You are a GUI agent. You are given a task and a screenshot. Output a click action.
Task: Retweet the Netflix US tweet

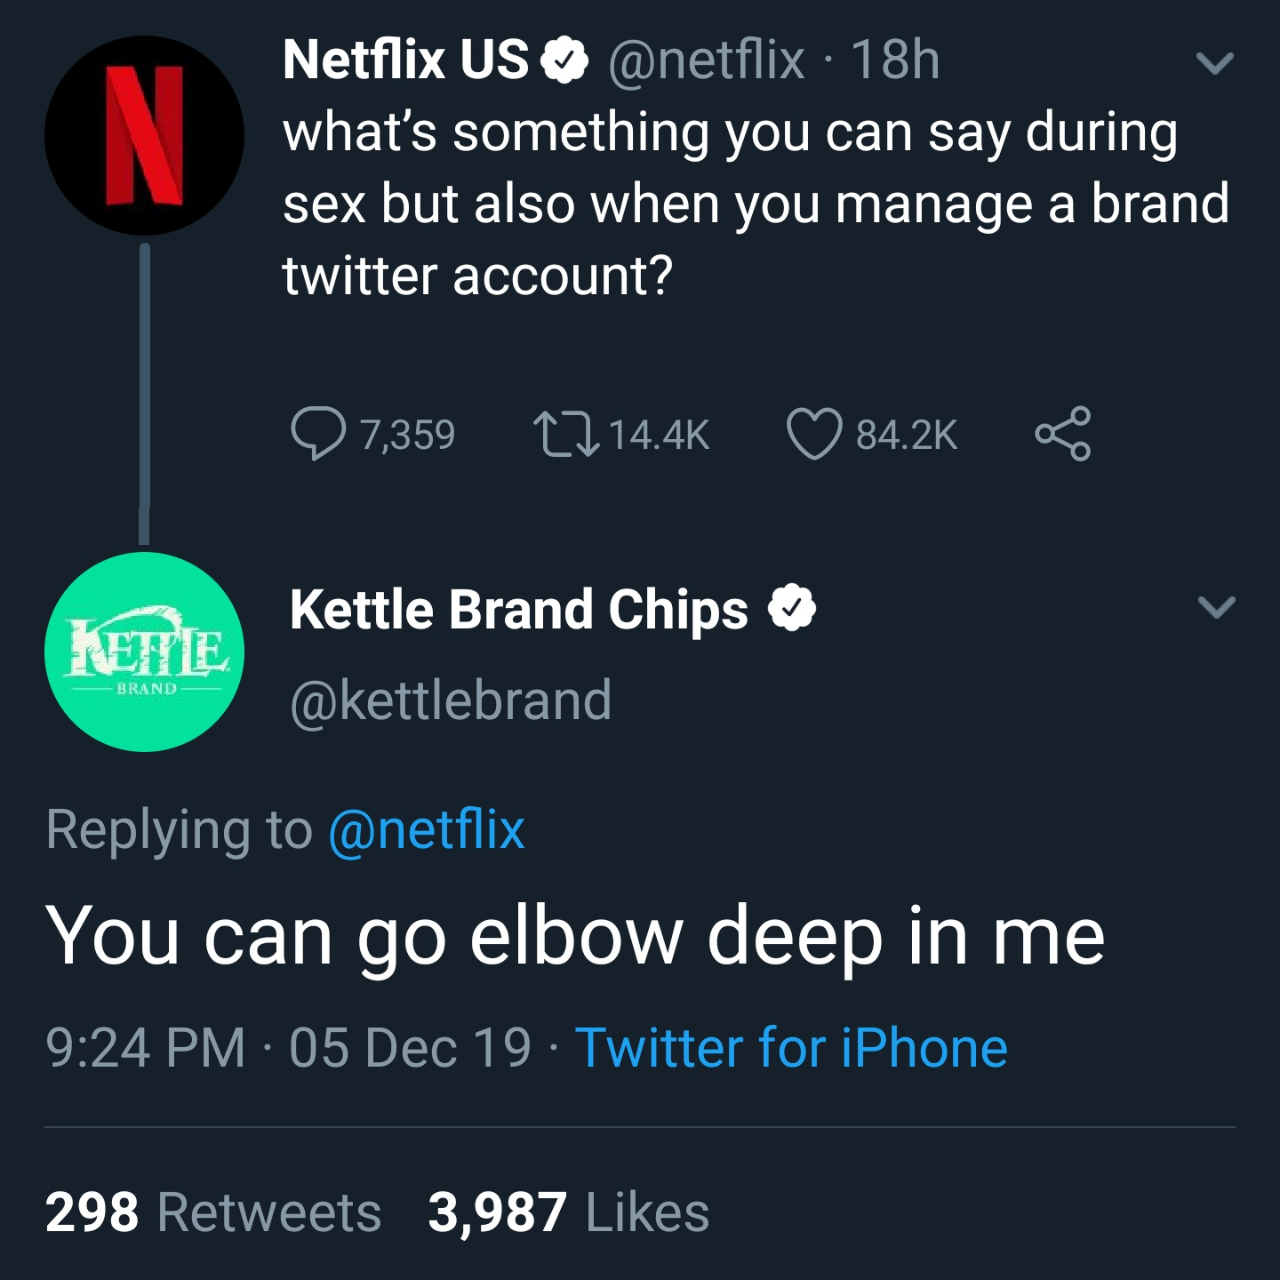[x=566, y=434]
